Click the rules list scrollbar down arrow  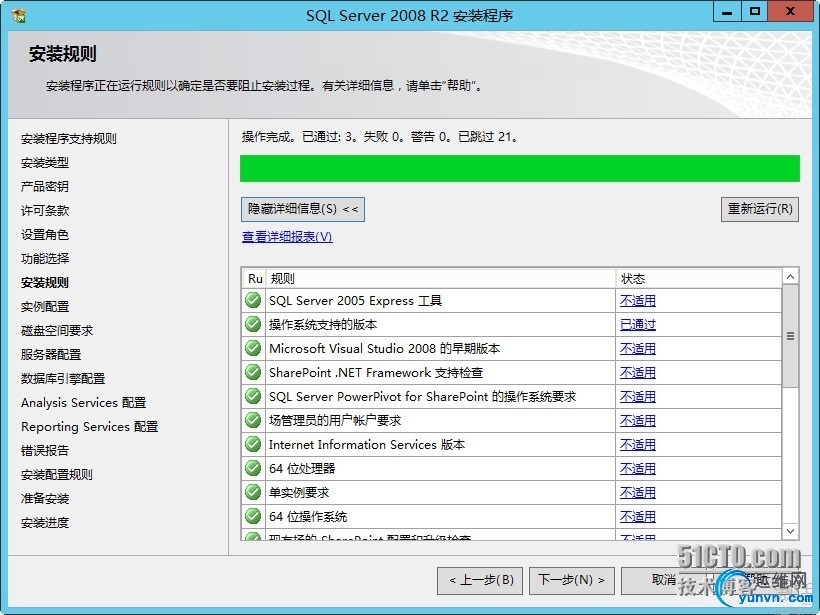791,531
